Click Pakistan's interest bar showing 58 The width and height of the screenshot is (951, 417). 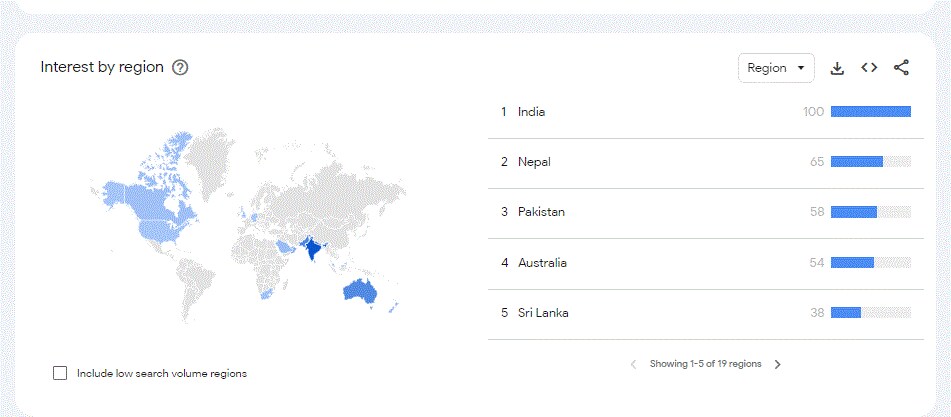click(x=854, y=212)
